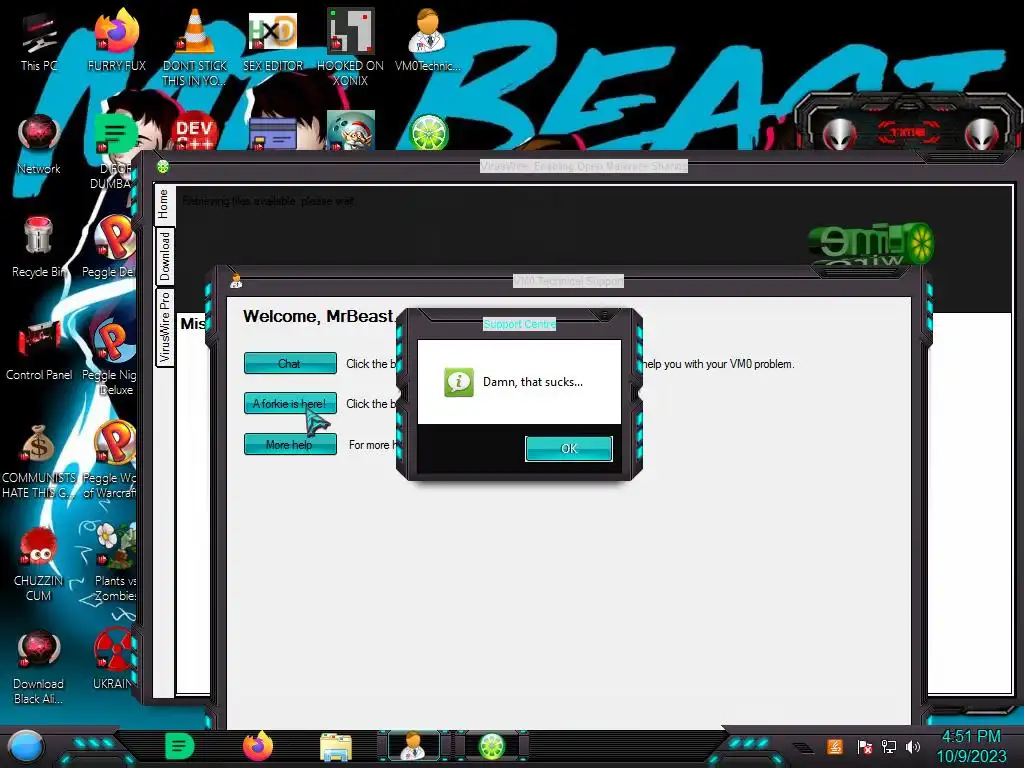
Task: Click the volume speaker tray icon
Action: pos(913,746)
